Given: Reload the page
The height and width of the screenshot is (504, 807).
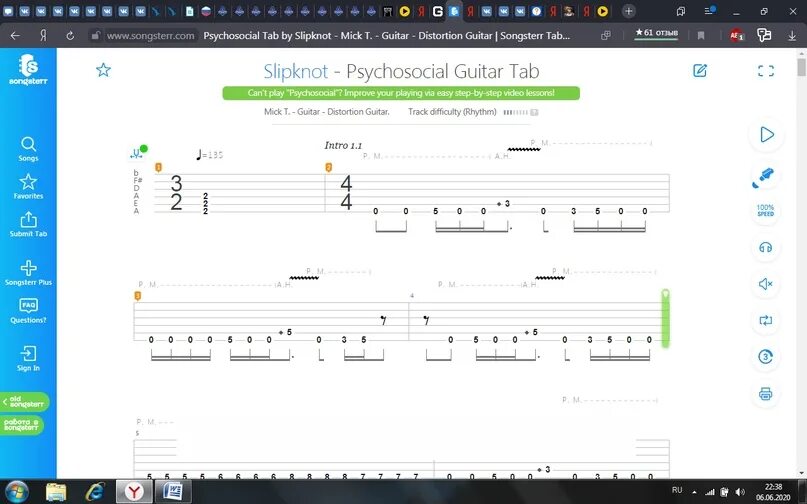Looking at the screenshot, I should tap(70, 36).
